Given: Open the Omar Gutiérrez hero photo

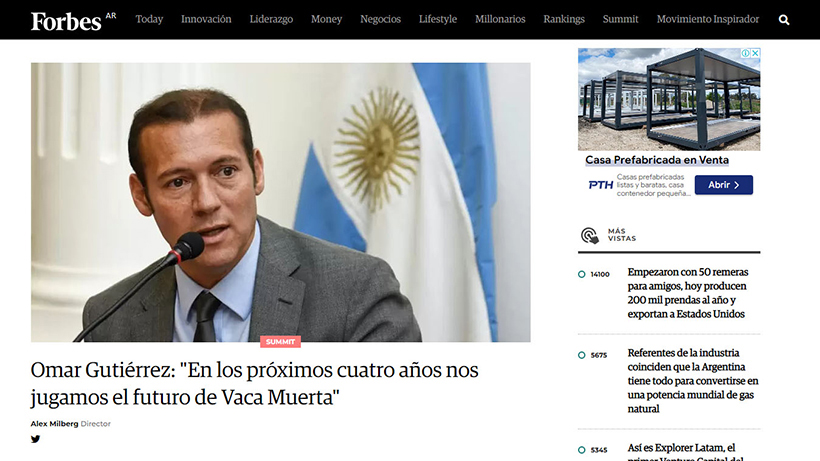Looking at the screenshot, I should [x=280, y=202].
